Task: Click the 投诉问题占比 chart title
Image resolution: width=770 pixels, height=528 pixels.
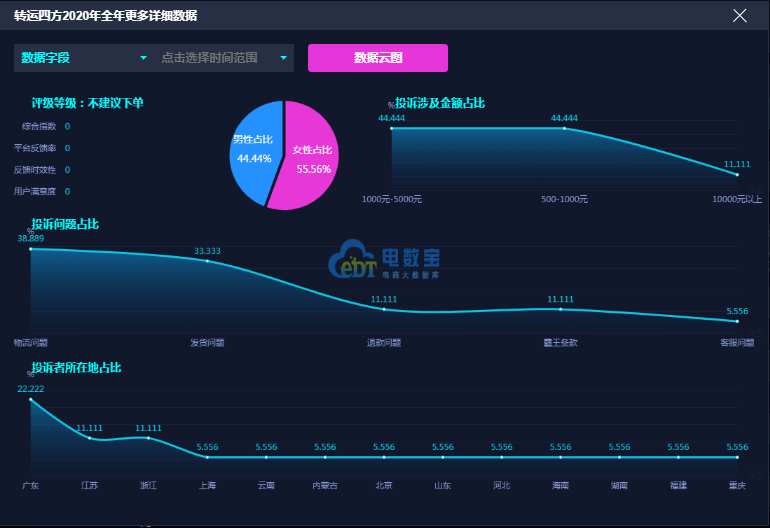Action: click(65, 224)
